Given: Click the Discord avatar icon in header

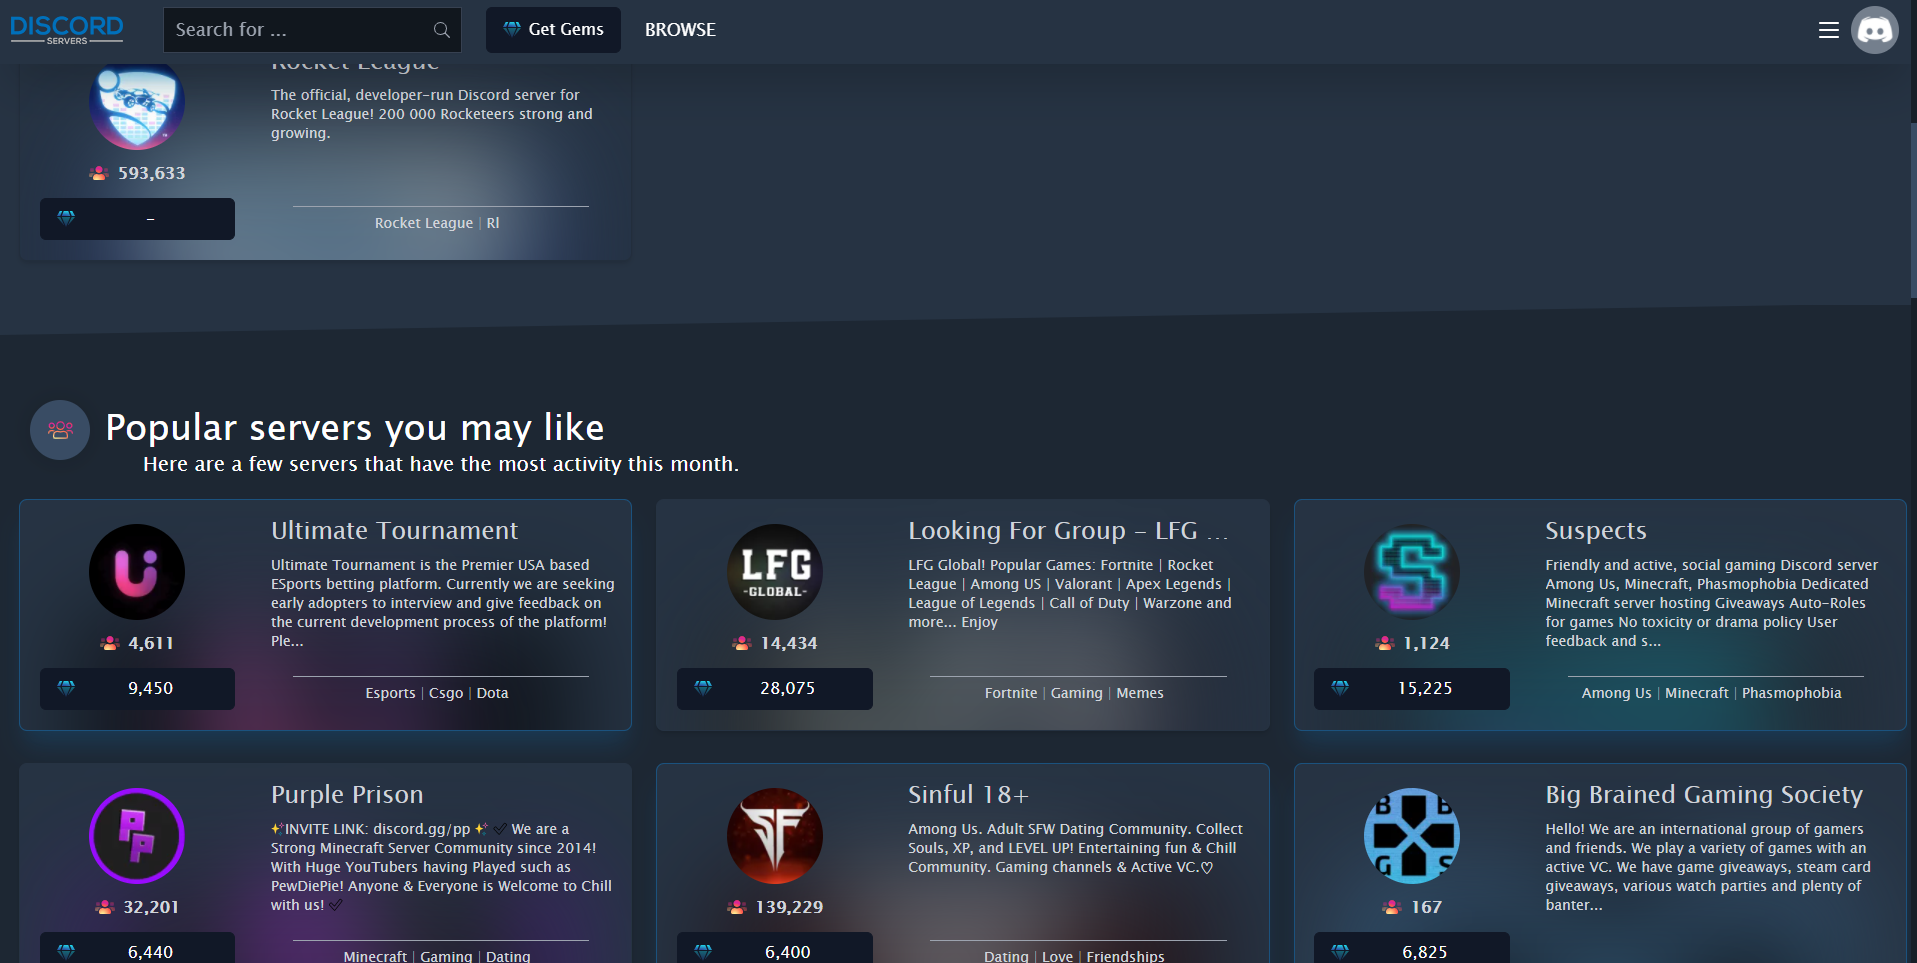Looking at the screenshot, I should click(1874, 30).
